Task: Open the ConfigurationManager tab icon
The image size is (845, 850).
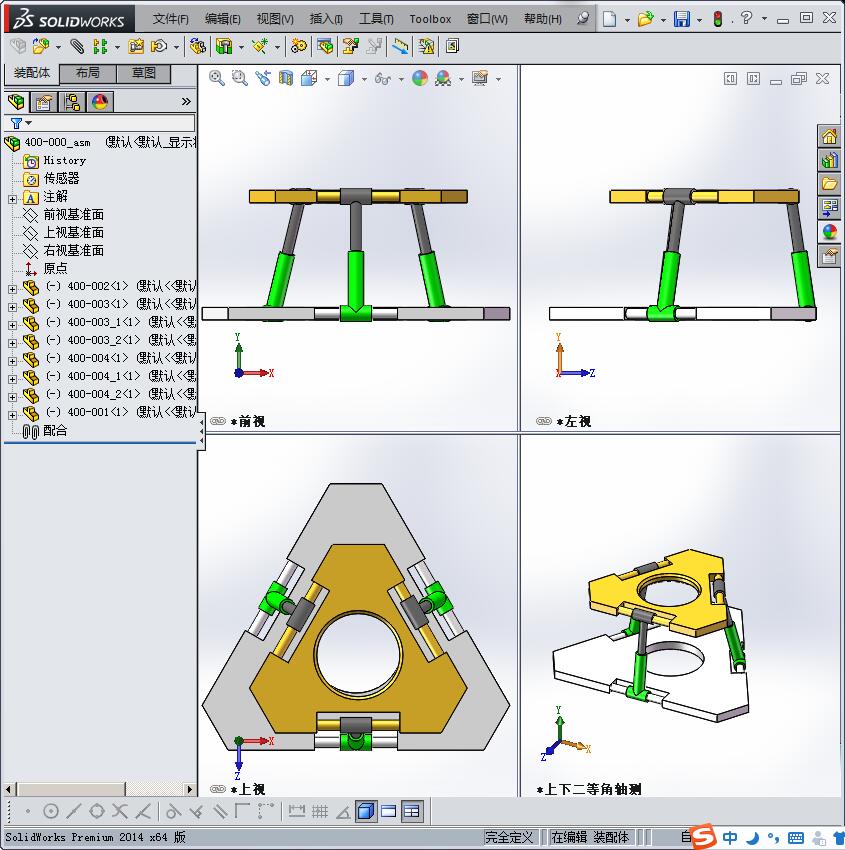Action: coord(72,101)
